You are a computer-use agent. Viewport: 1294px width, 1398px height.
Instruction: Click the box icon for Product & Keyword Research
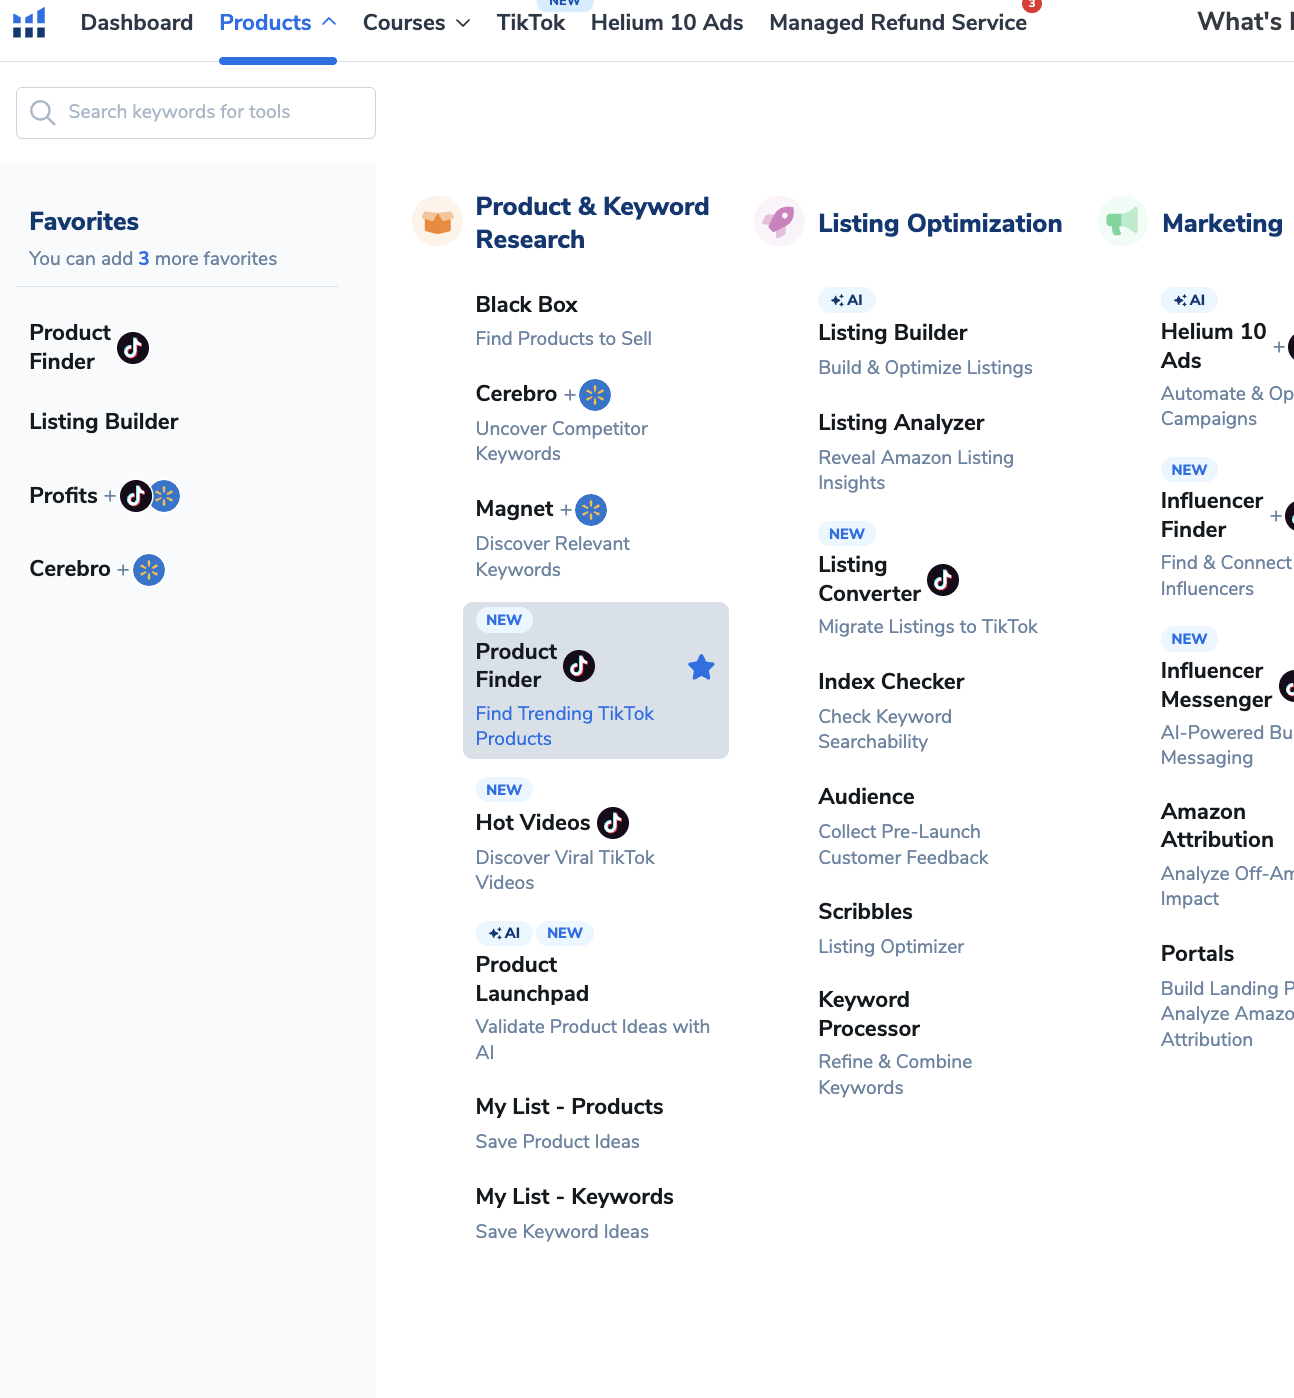pos(437,222)
